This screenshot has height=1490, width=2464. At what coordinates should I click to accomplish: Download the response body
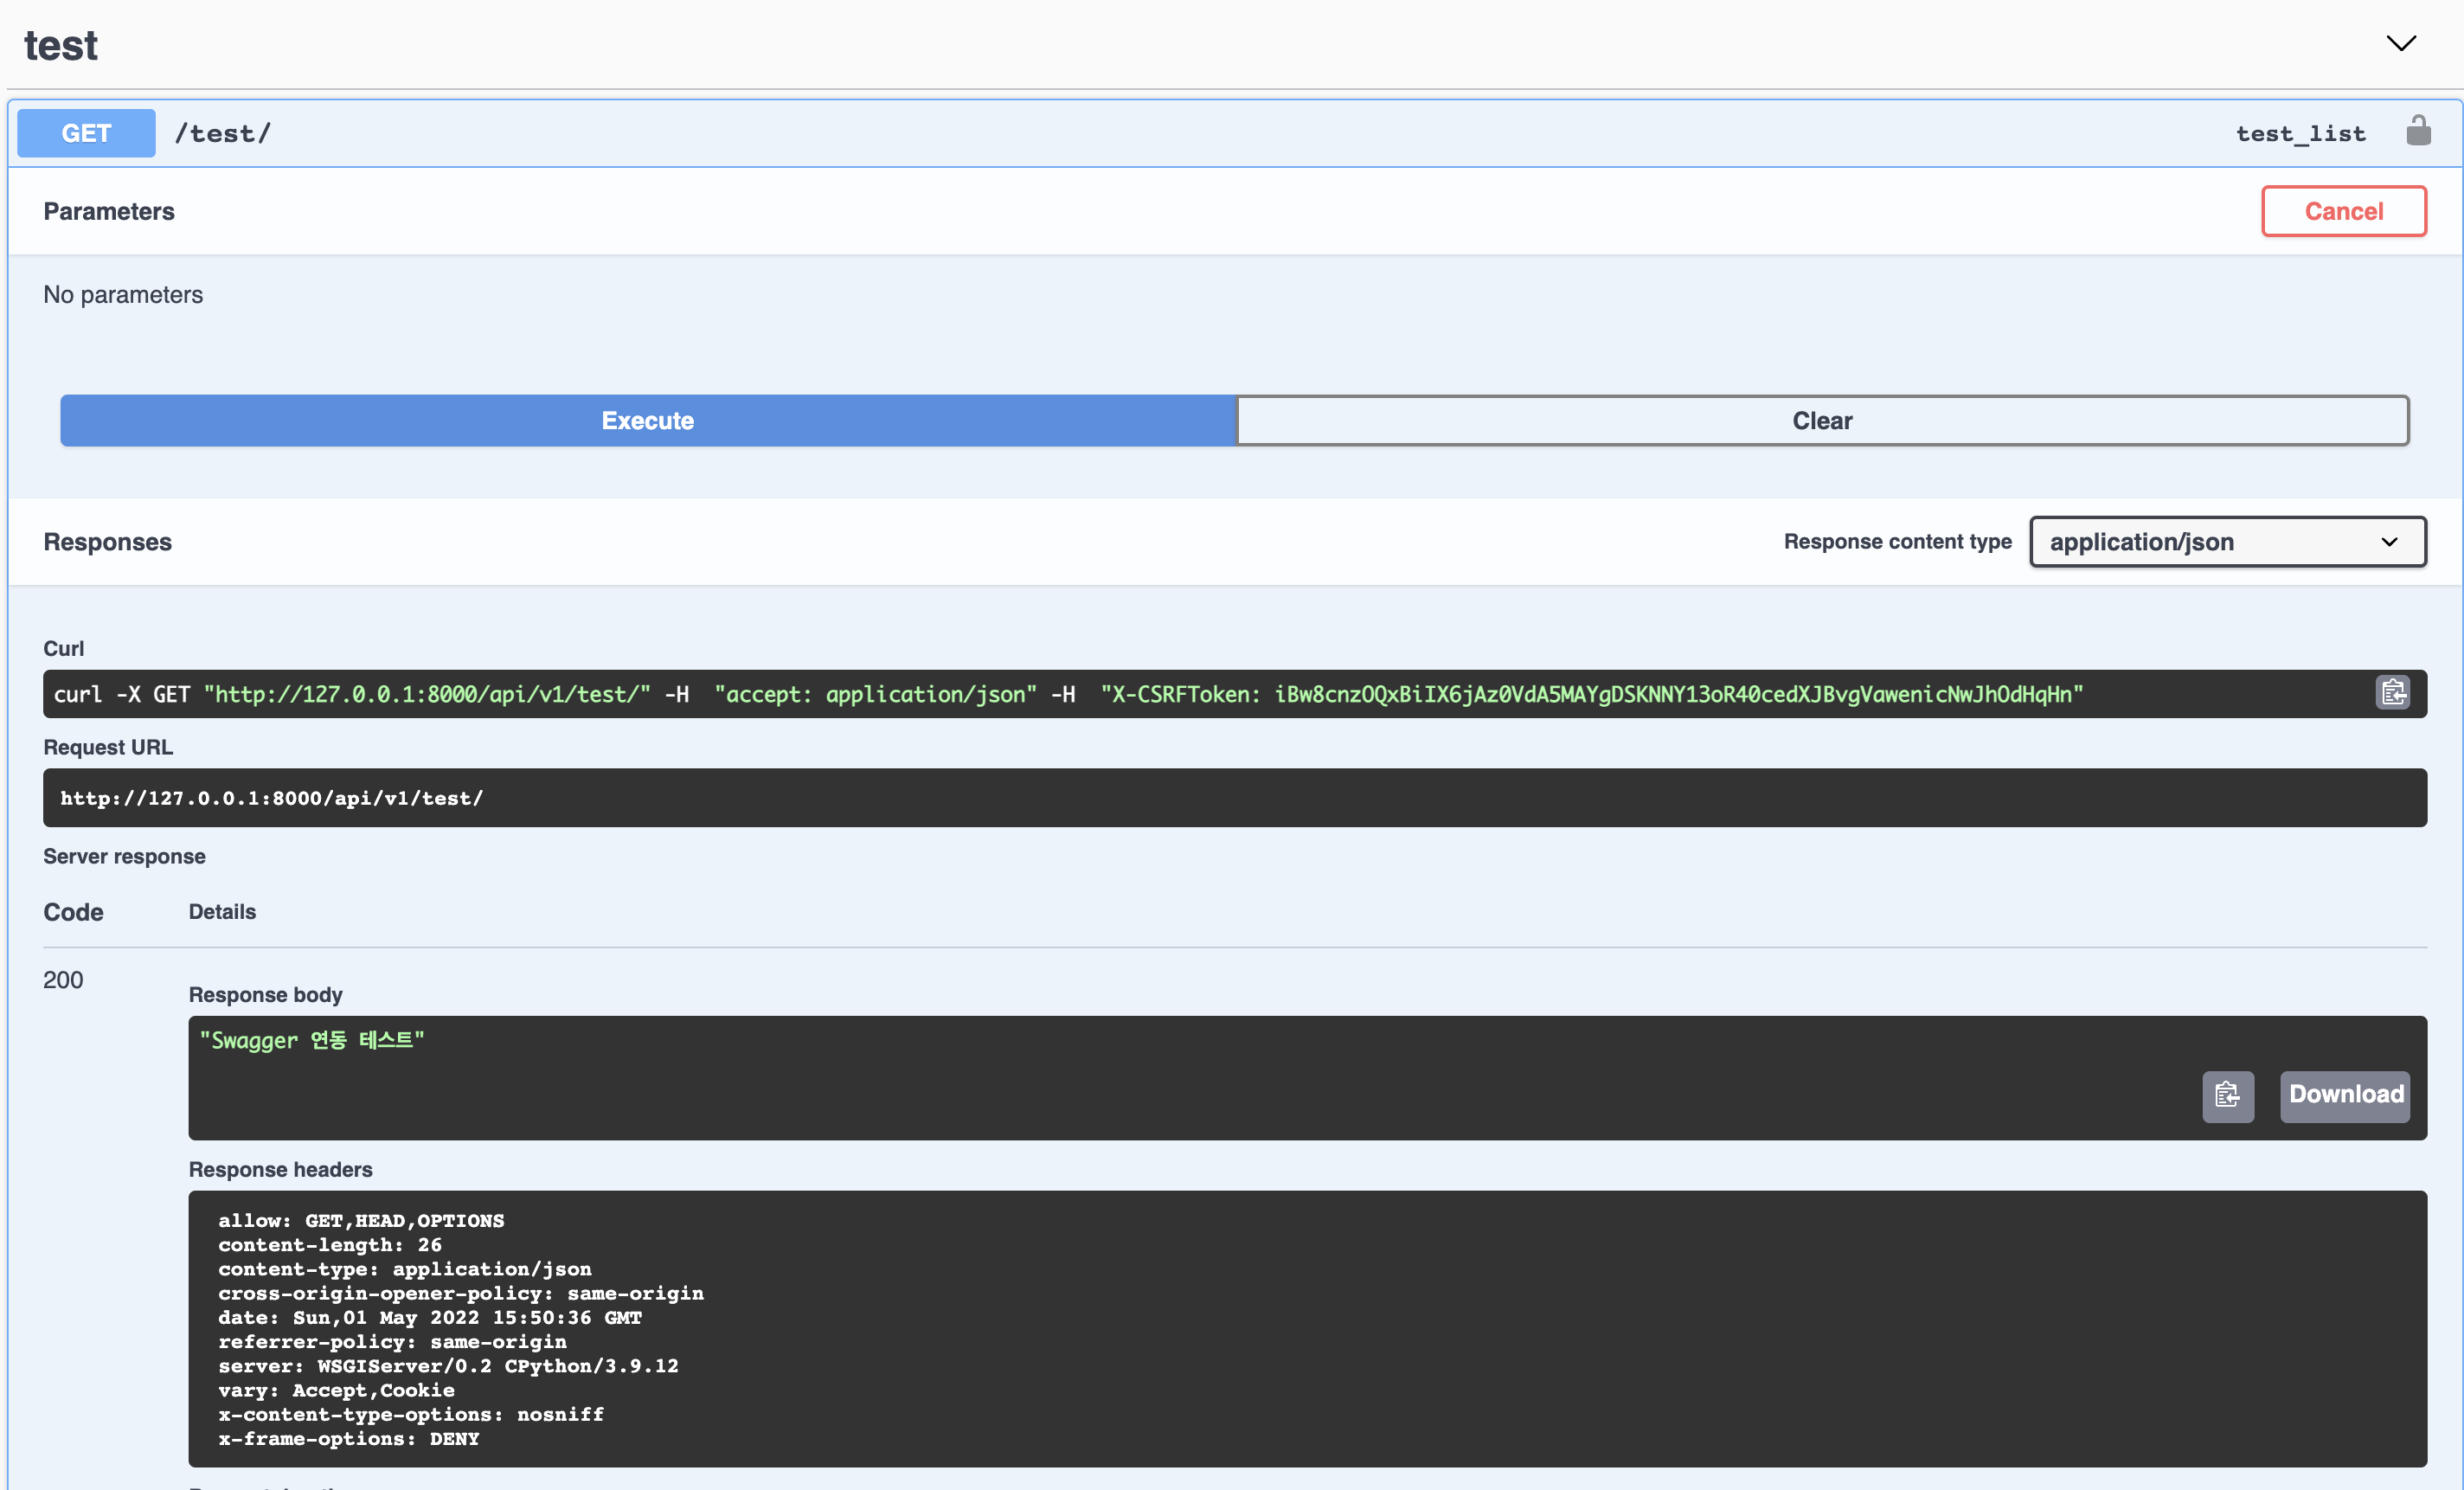pyautogui.click(x=2344, y=1095)
